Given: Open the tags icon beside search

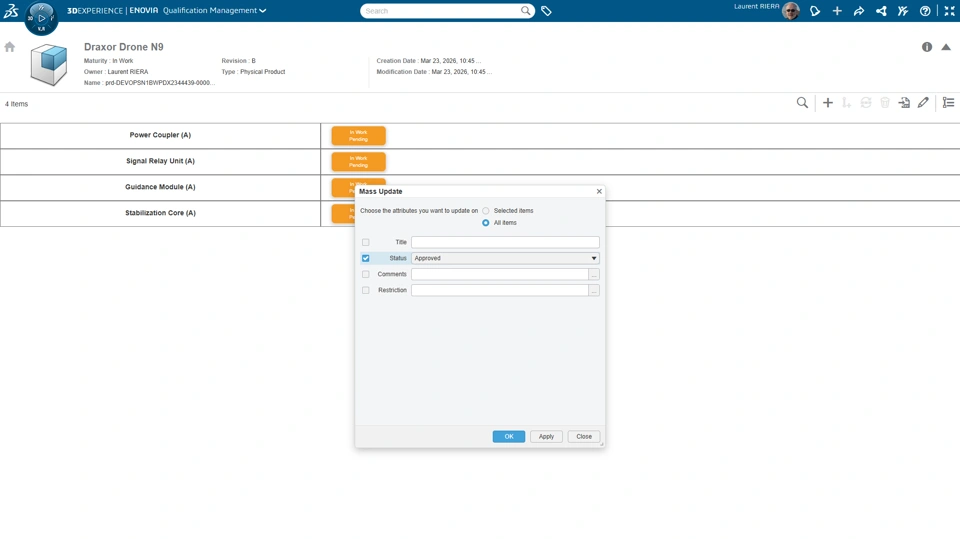Looking at the screenshot, I should pos(546,11).
